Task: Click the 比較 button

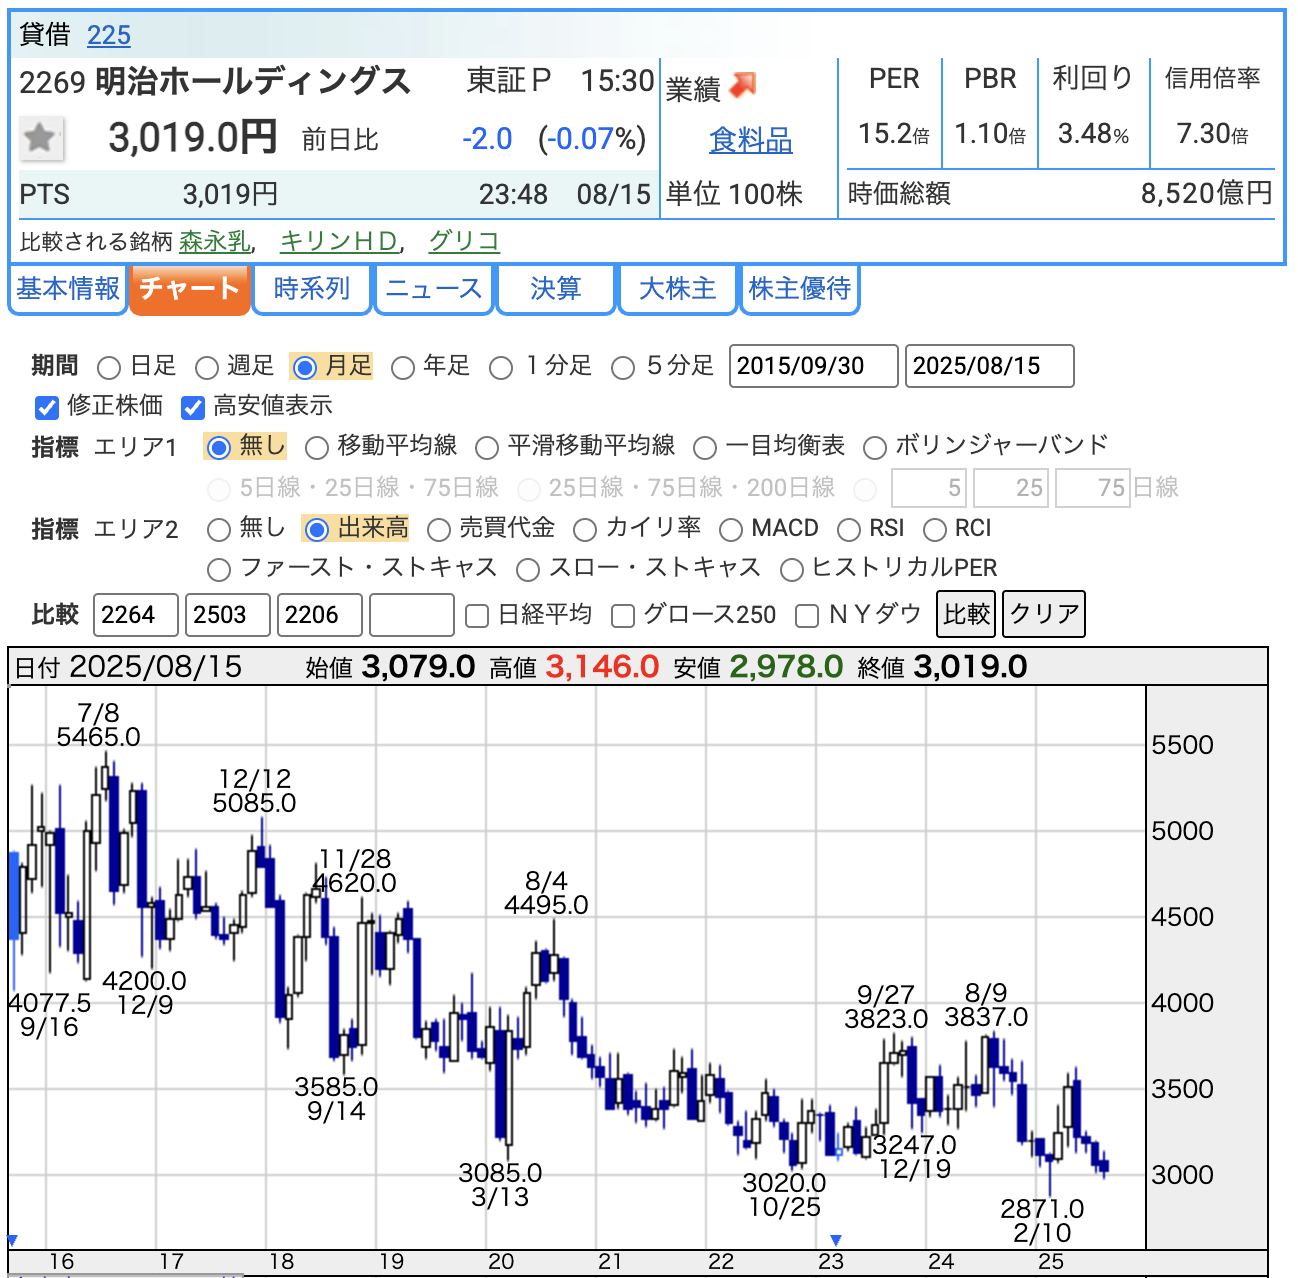Action: (x=966, y=614)
